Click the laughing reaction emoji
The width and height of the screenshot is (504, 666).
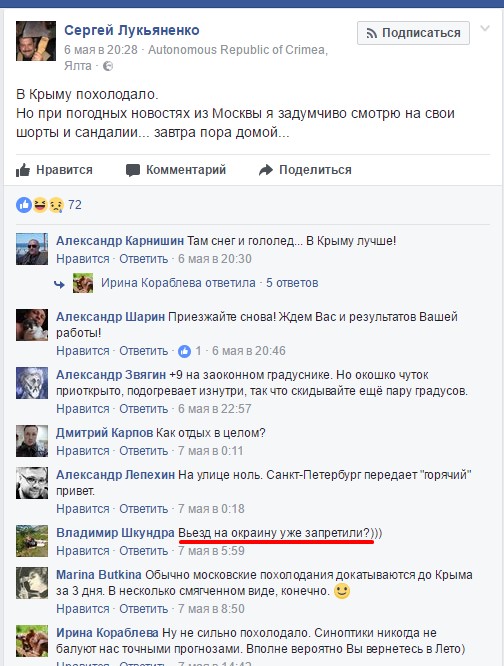coord(40,205)
